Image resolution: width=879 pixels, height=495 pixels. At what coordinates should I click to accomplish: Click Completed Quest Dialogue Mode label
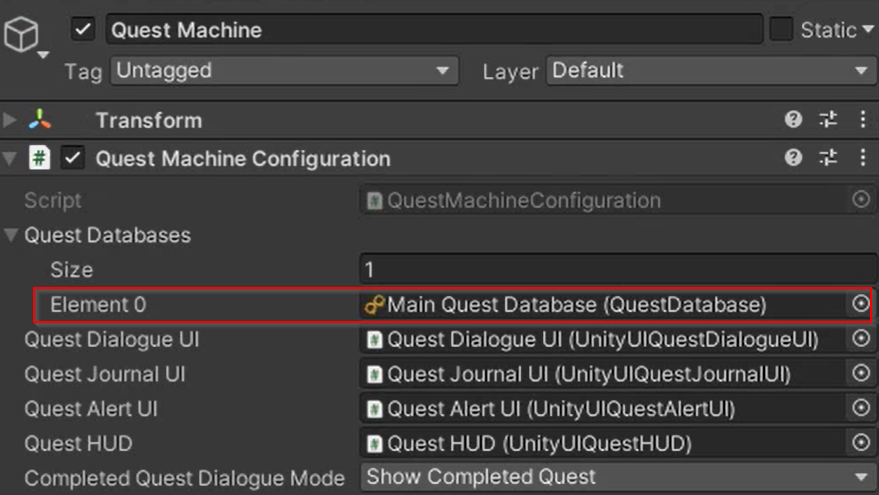point(184,478)
